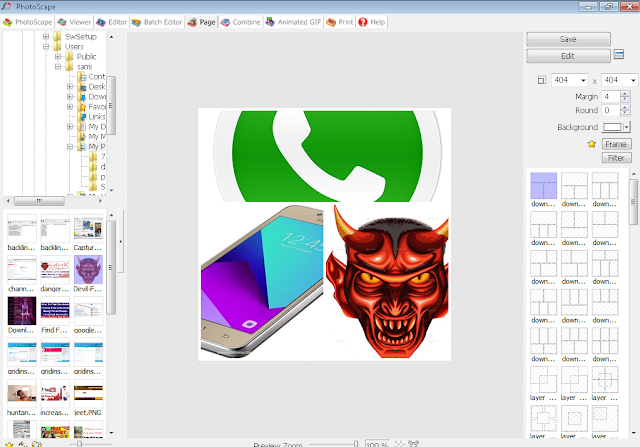Image resolution: width=640 pixels, height=447 pixels.
Task: Select the Downl... thumbnail
Action: [x=22, y=311]
